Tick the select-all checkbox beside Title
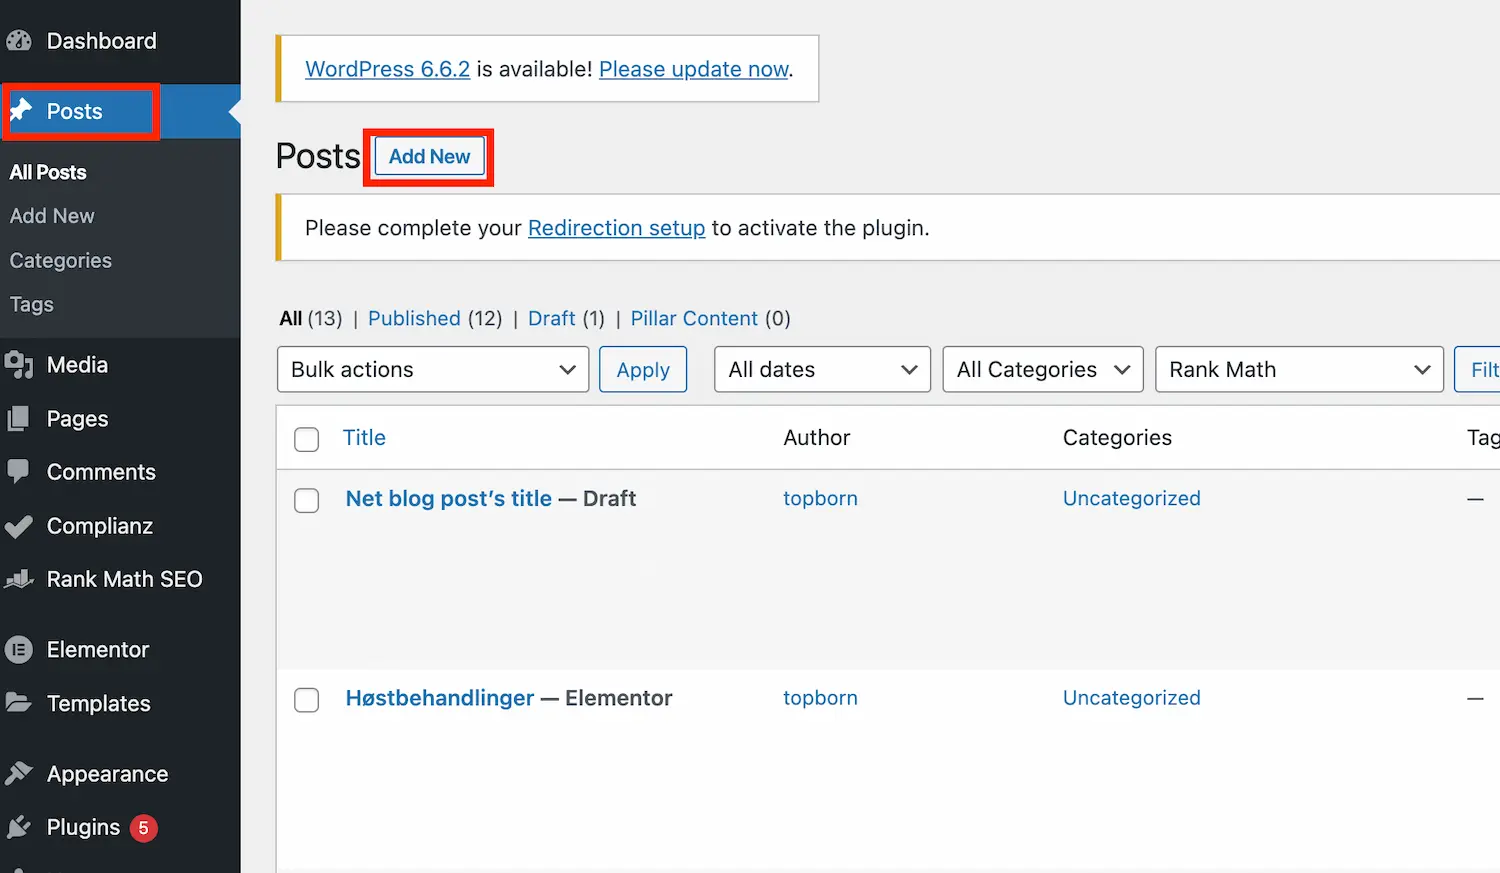 point(307,439)
